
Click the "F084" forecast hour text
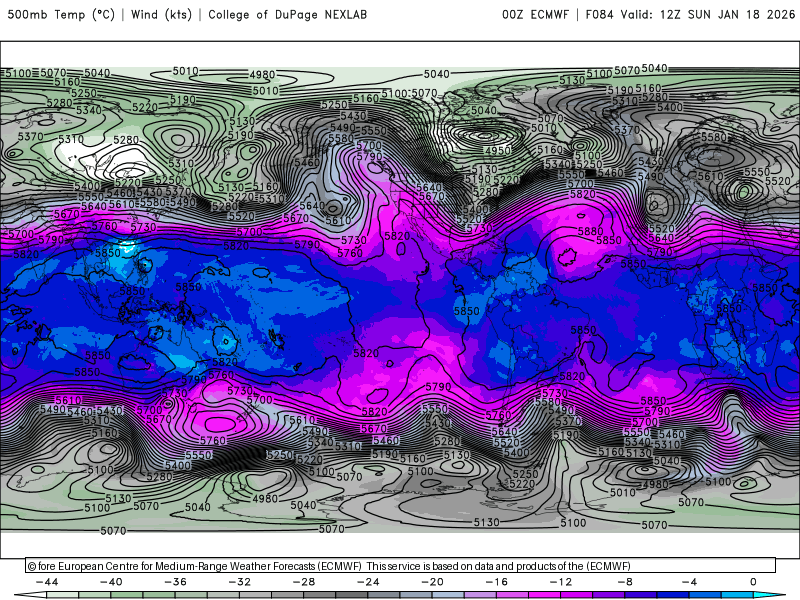(x=600, y=14)
